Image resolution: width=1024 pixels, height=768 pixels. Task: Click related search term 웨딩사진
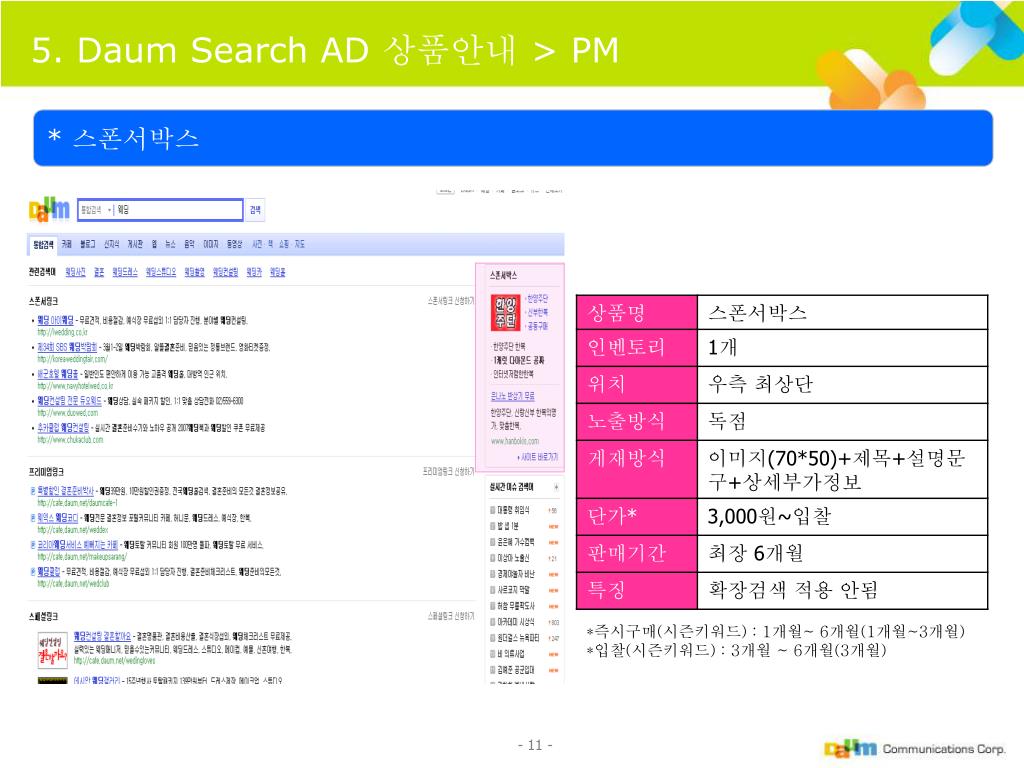(x=76, y=272)
